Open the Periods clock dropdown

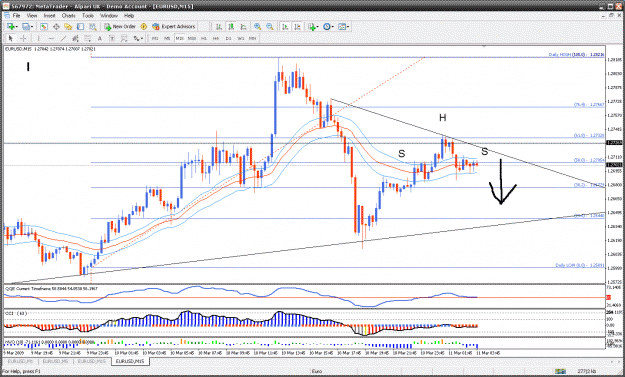pos(329,27)
